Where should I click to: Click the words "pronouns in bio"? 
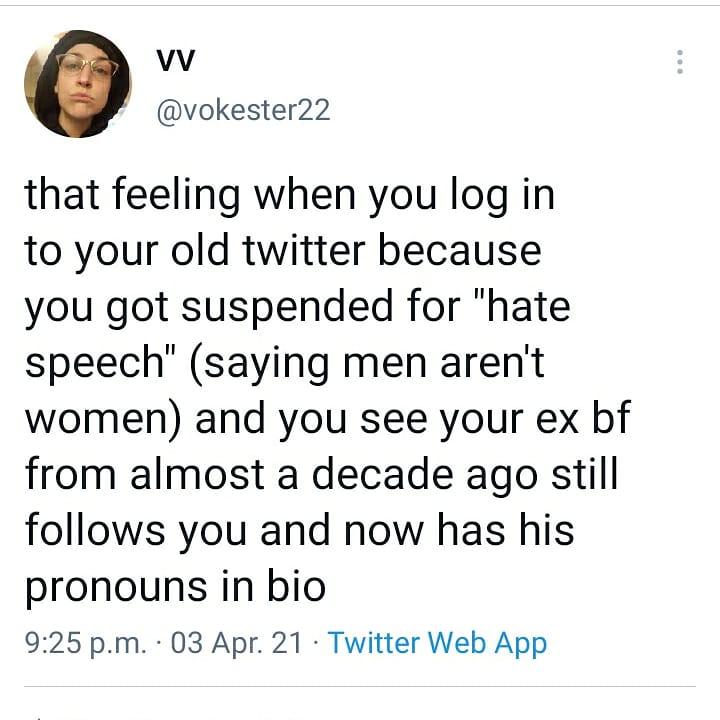tap(175, 585)
